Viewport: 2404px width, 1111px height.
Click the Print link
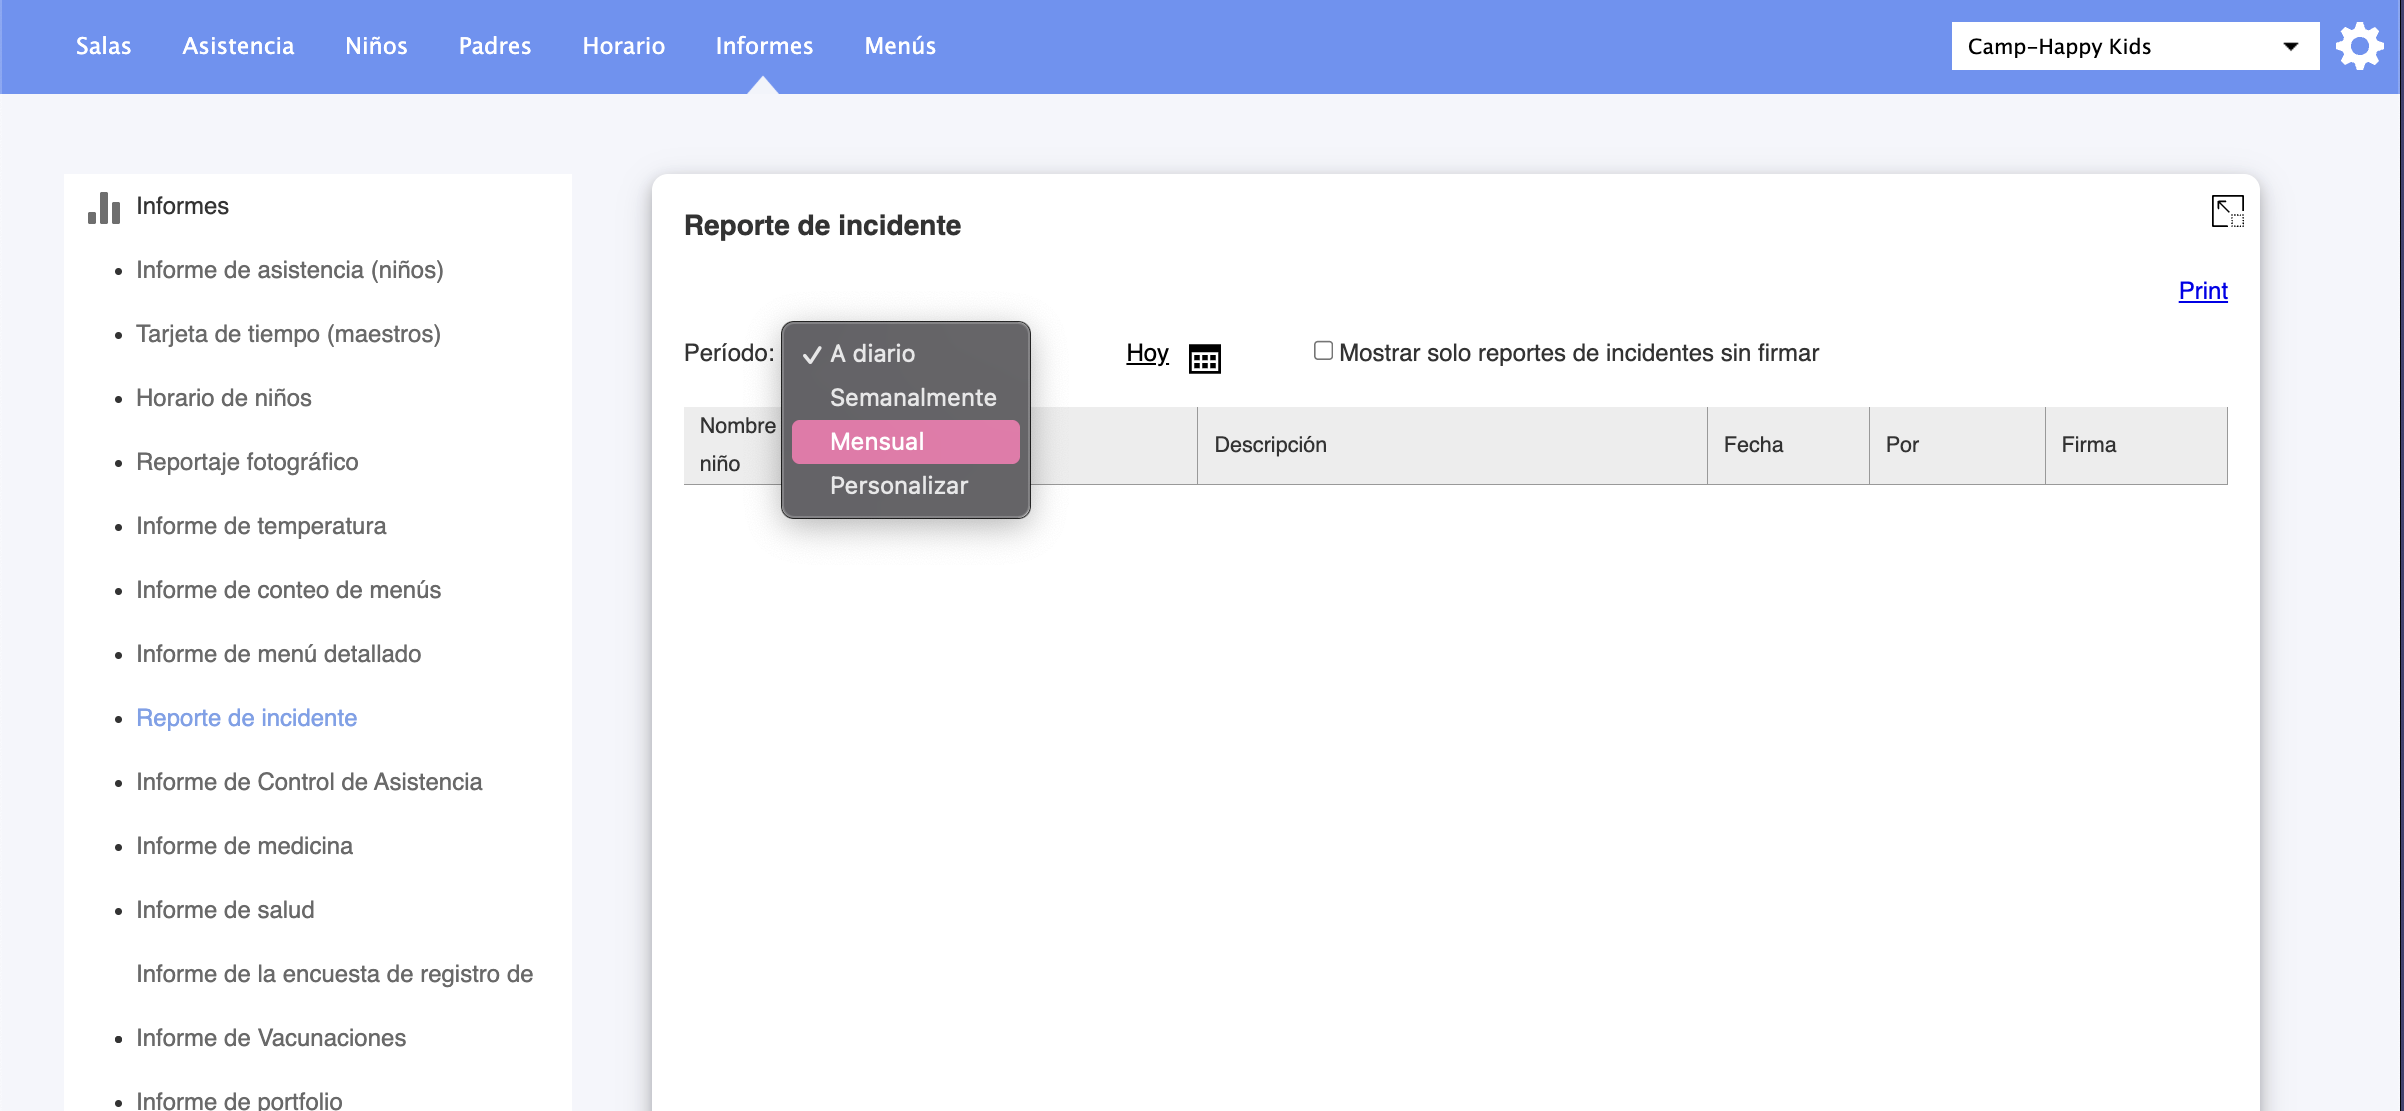2202,291
